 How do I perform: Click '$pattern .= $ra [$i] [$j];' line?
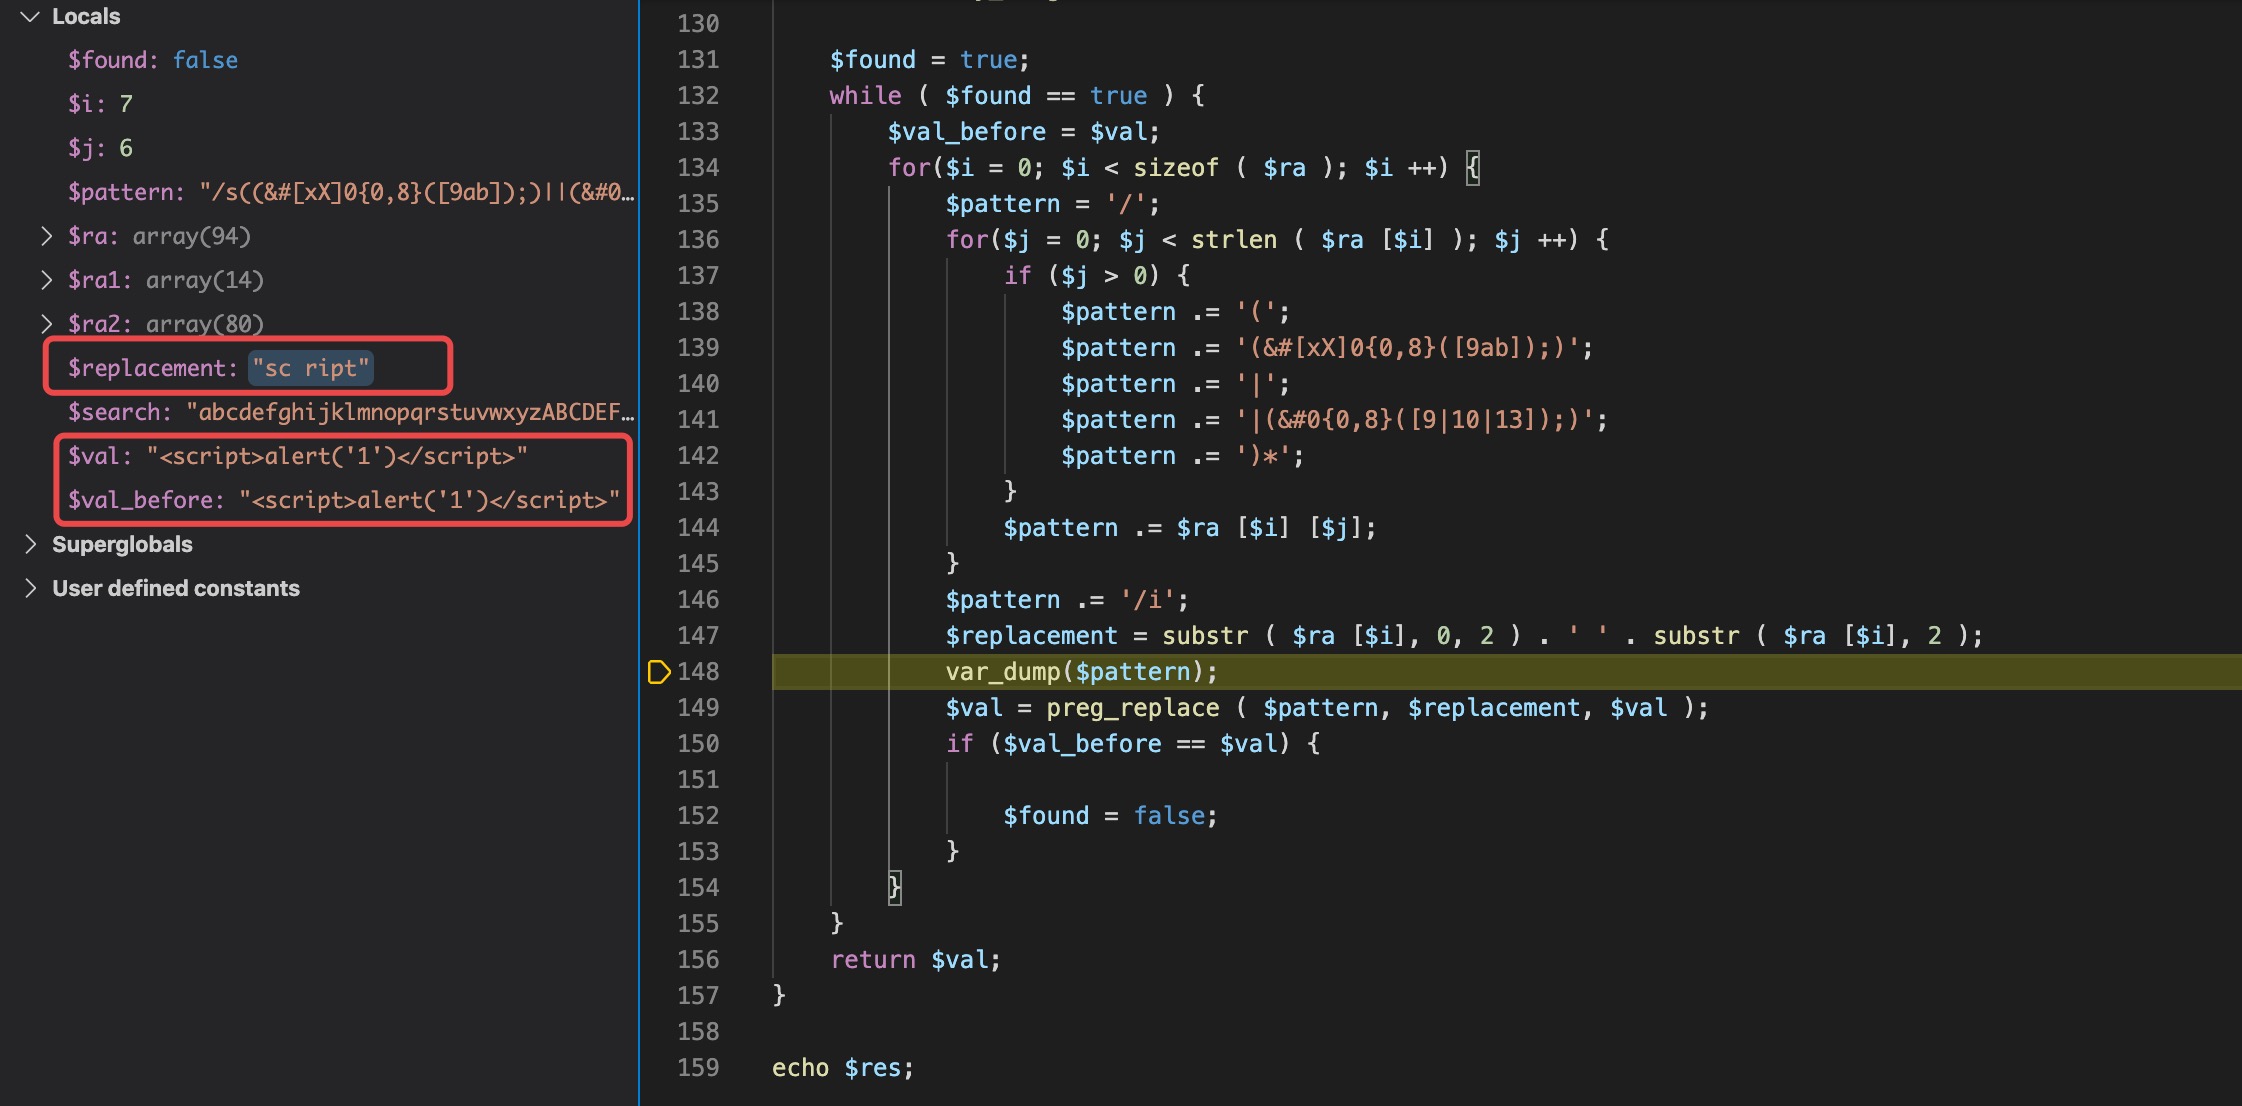pos(1190,528)
